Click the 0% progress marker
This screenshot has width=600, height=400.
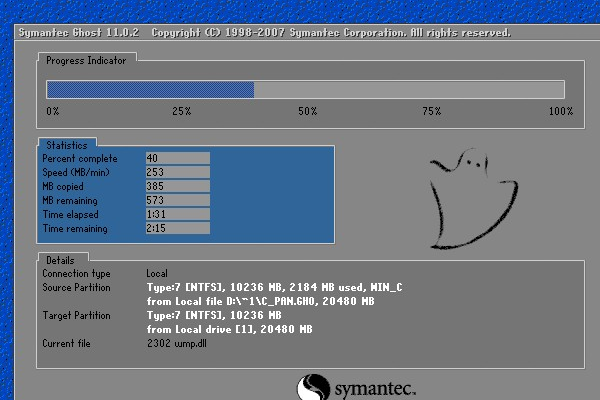53,111
